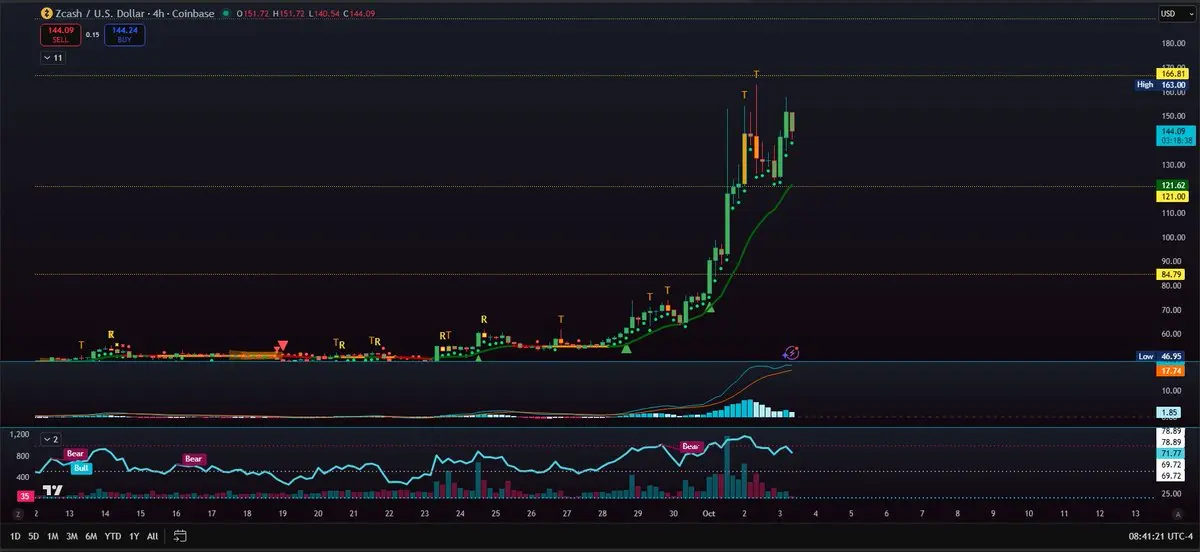The height and width of the screenshot is (552, 1200).
Task: Select the 1Y time range
Action: pyautogui.click(x=134, y=537)
